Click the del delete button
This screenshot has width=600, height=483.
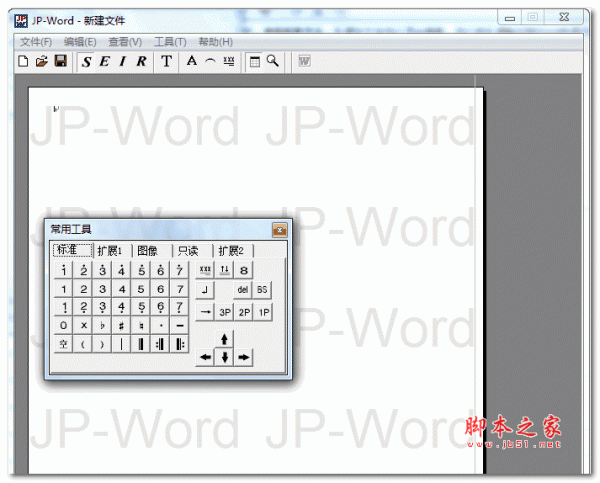point(243,290)
